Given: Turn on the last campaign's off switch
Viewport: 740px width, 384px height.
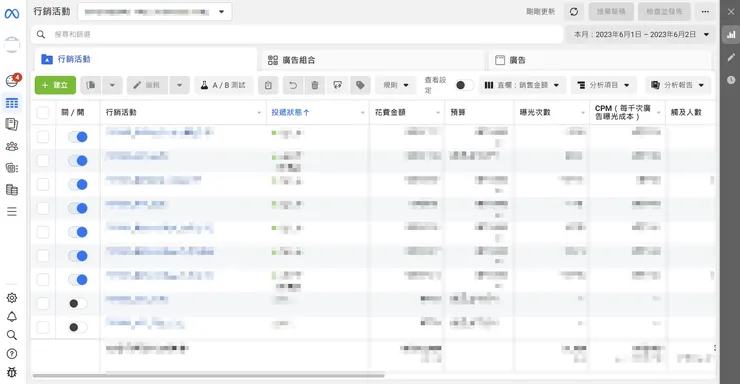Looking at the screenshot, I should click(78, 327).
